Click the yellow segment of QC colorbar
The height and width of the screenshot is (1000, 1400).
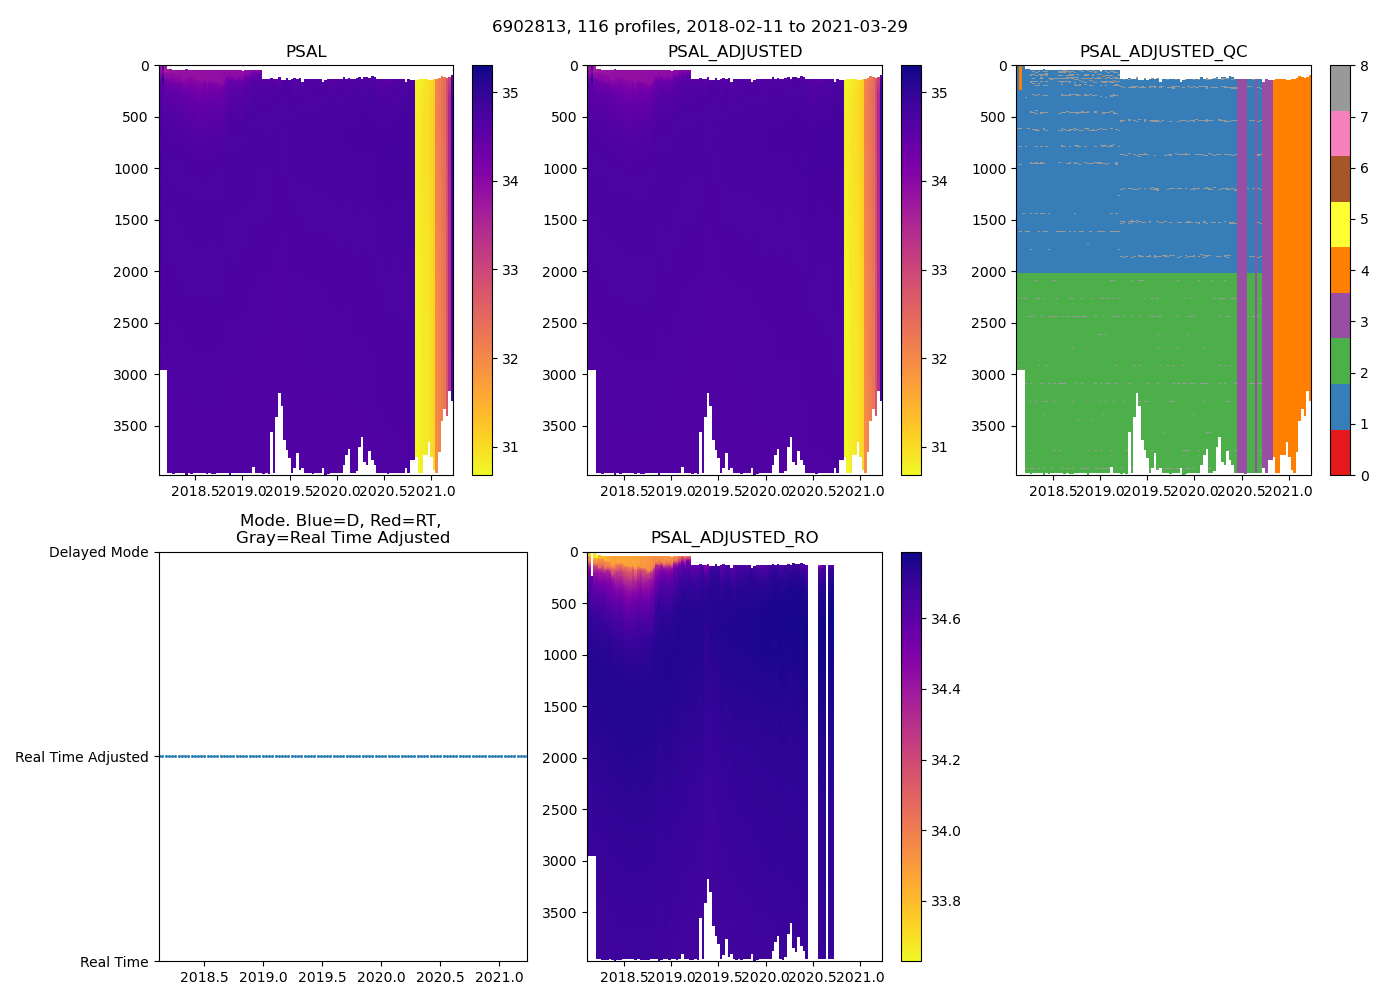(x=1340, y=225)
